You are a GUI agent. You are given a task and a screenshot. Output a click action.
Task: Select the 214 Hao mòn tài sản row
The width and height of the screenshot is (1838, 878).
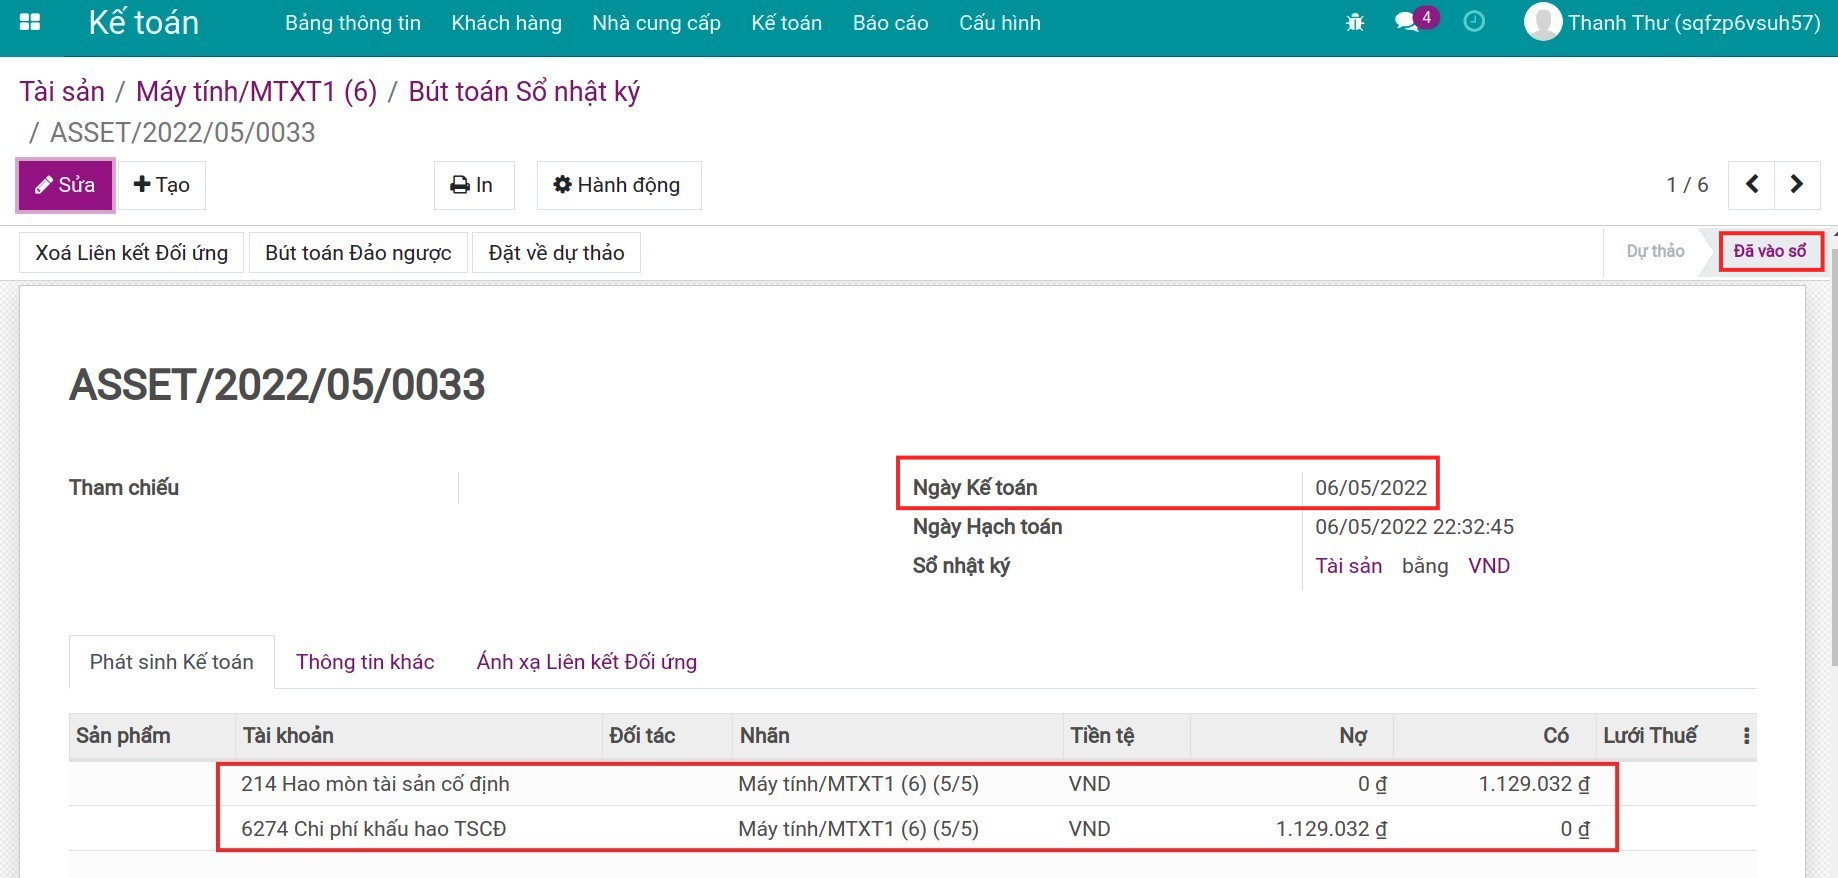(x=375, y=784)
